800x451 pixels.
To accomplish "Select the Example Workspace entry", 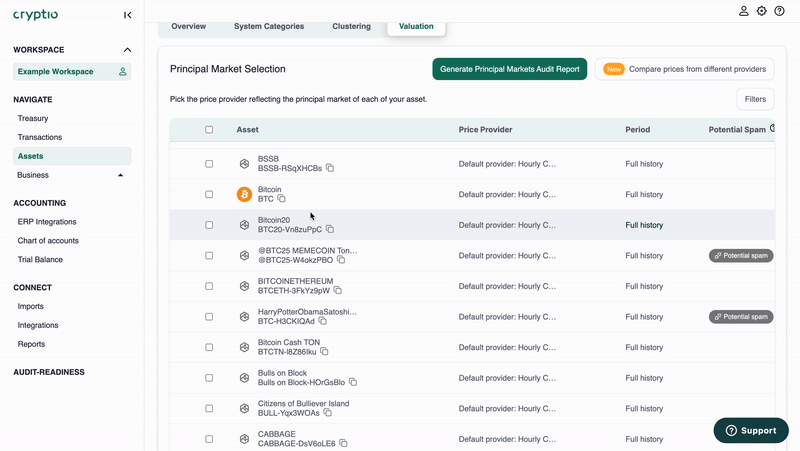I will (x=72, y=71).
